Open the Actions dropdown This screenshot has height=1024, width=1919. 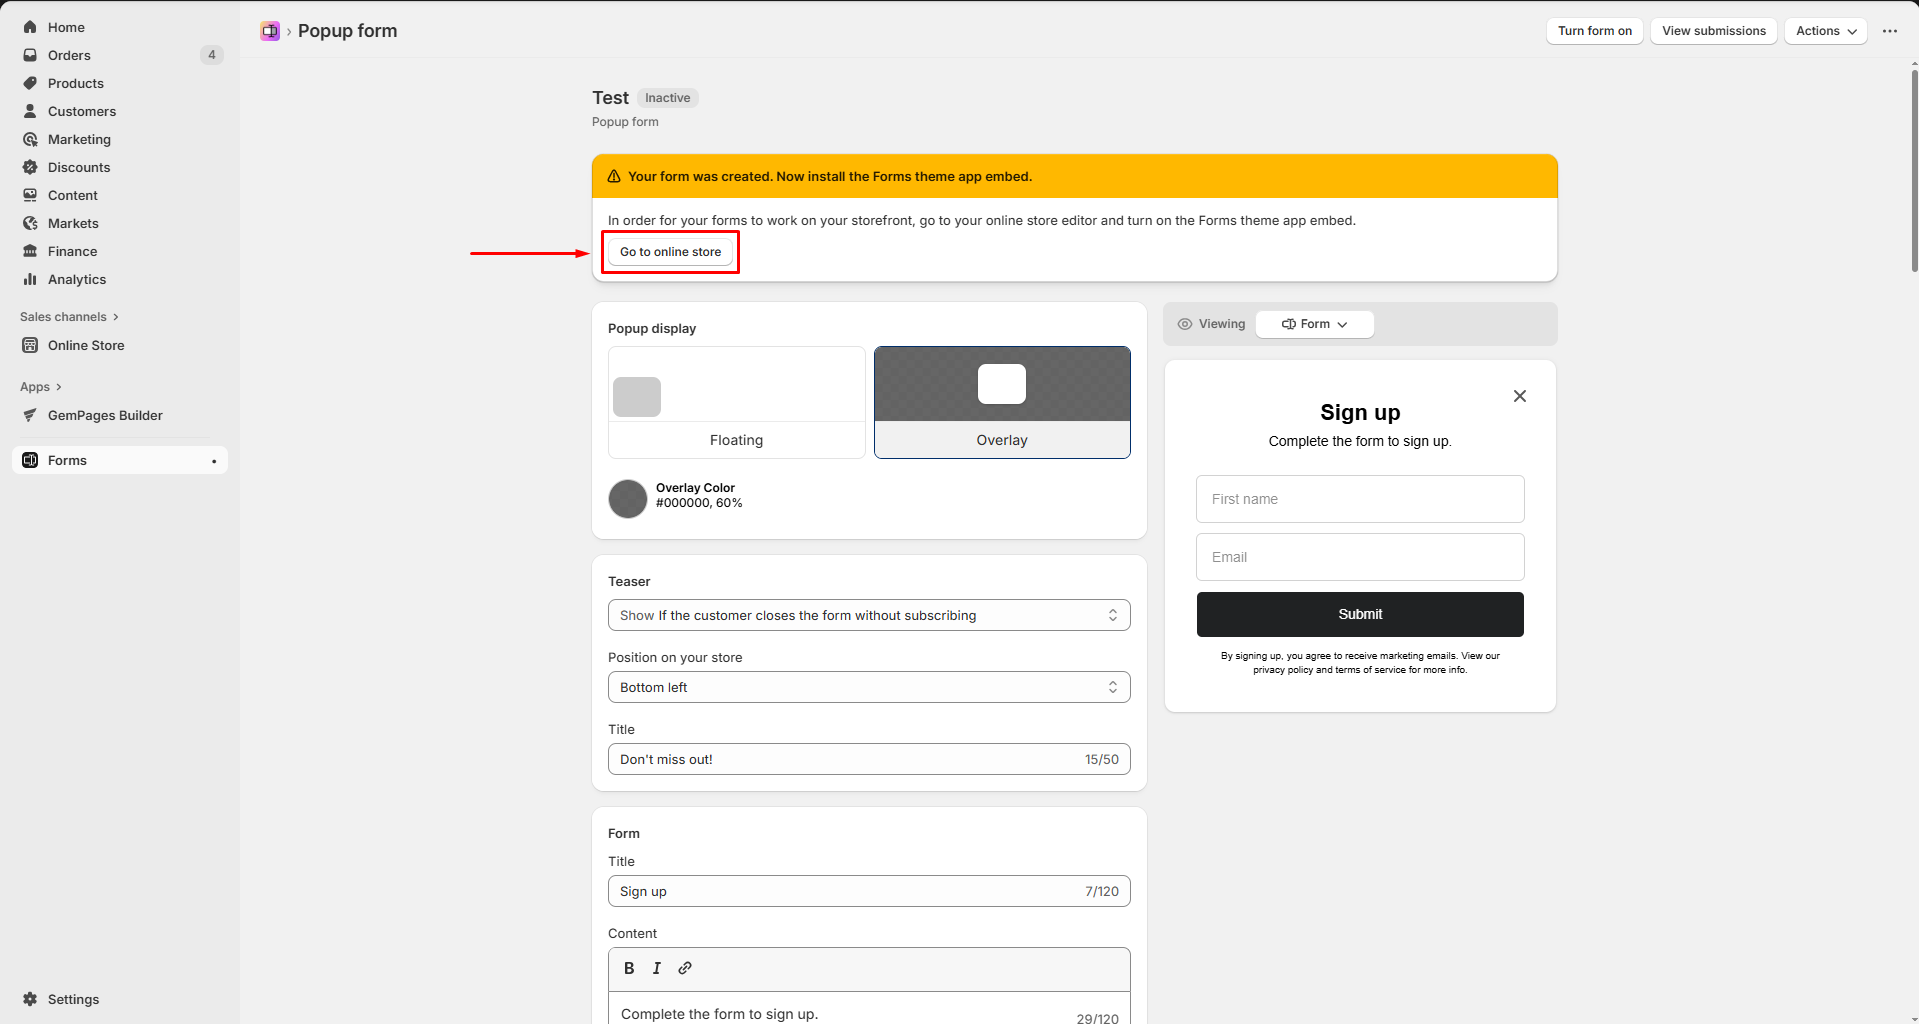point(1825,31)
